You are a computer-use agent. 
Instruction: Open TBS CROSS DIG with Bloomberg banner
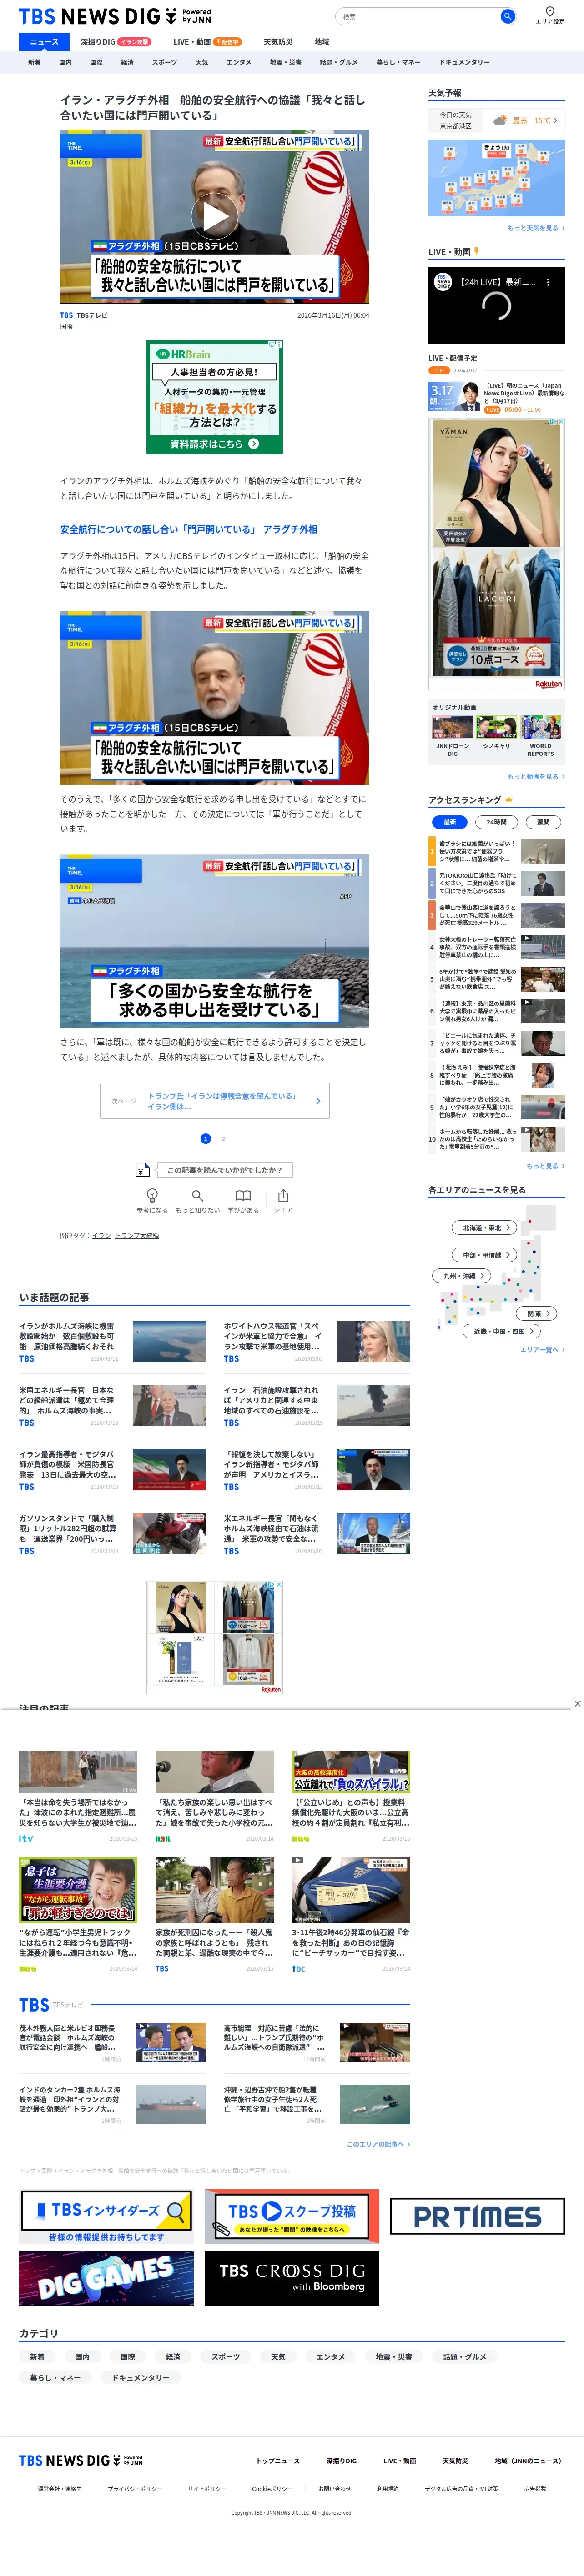(292, 2277)
